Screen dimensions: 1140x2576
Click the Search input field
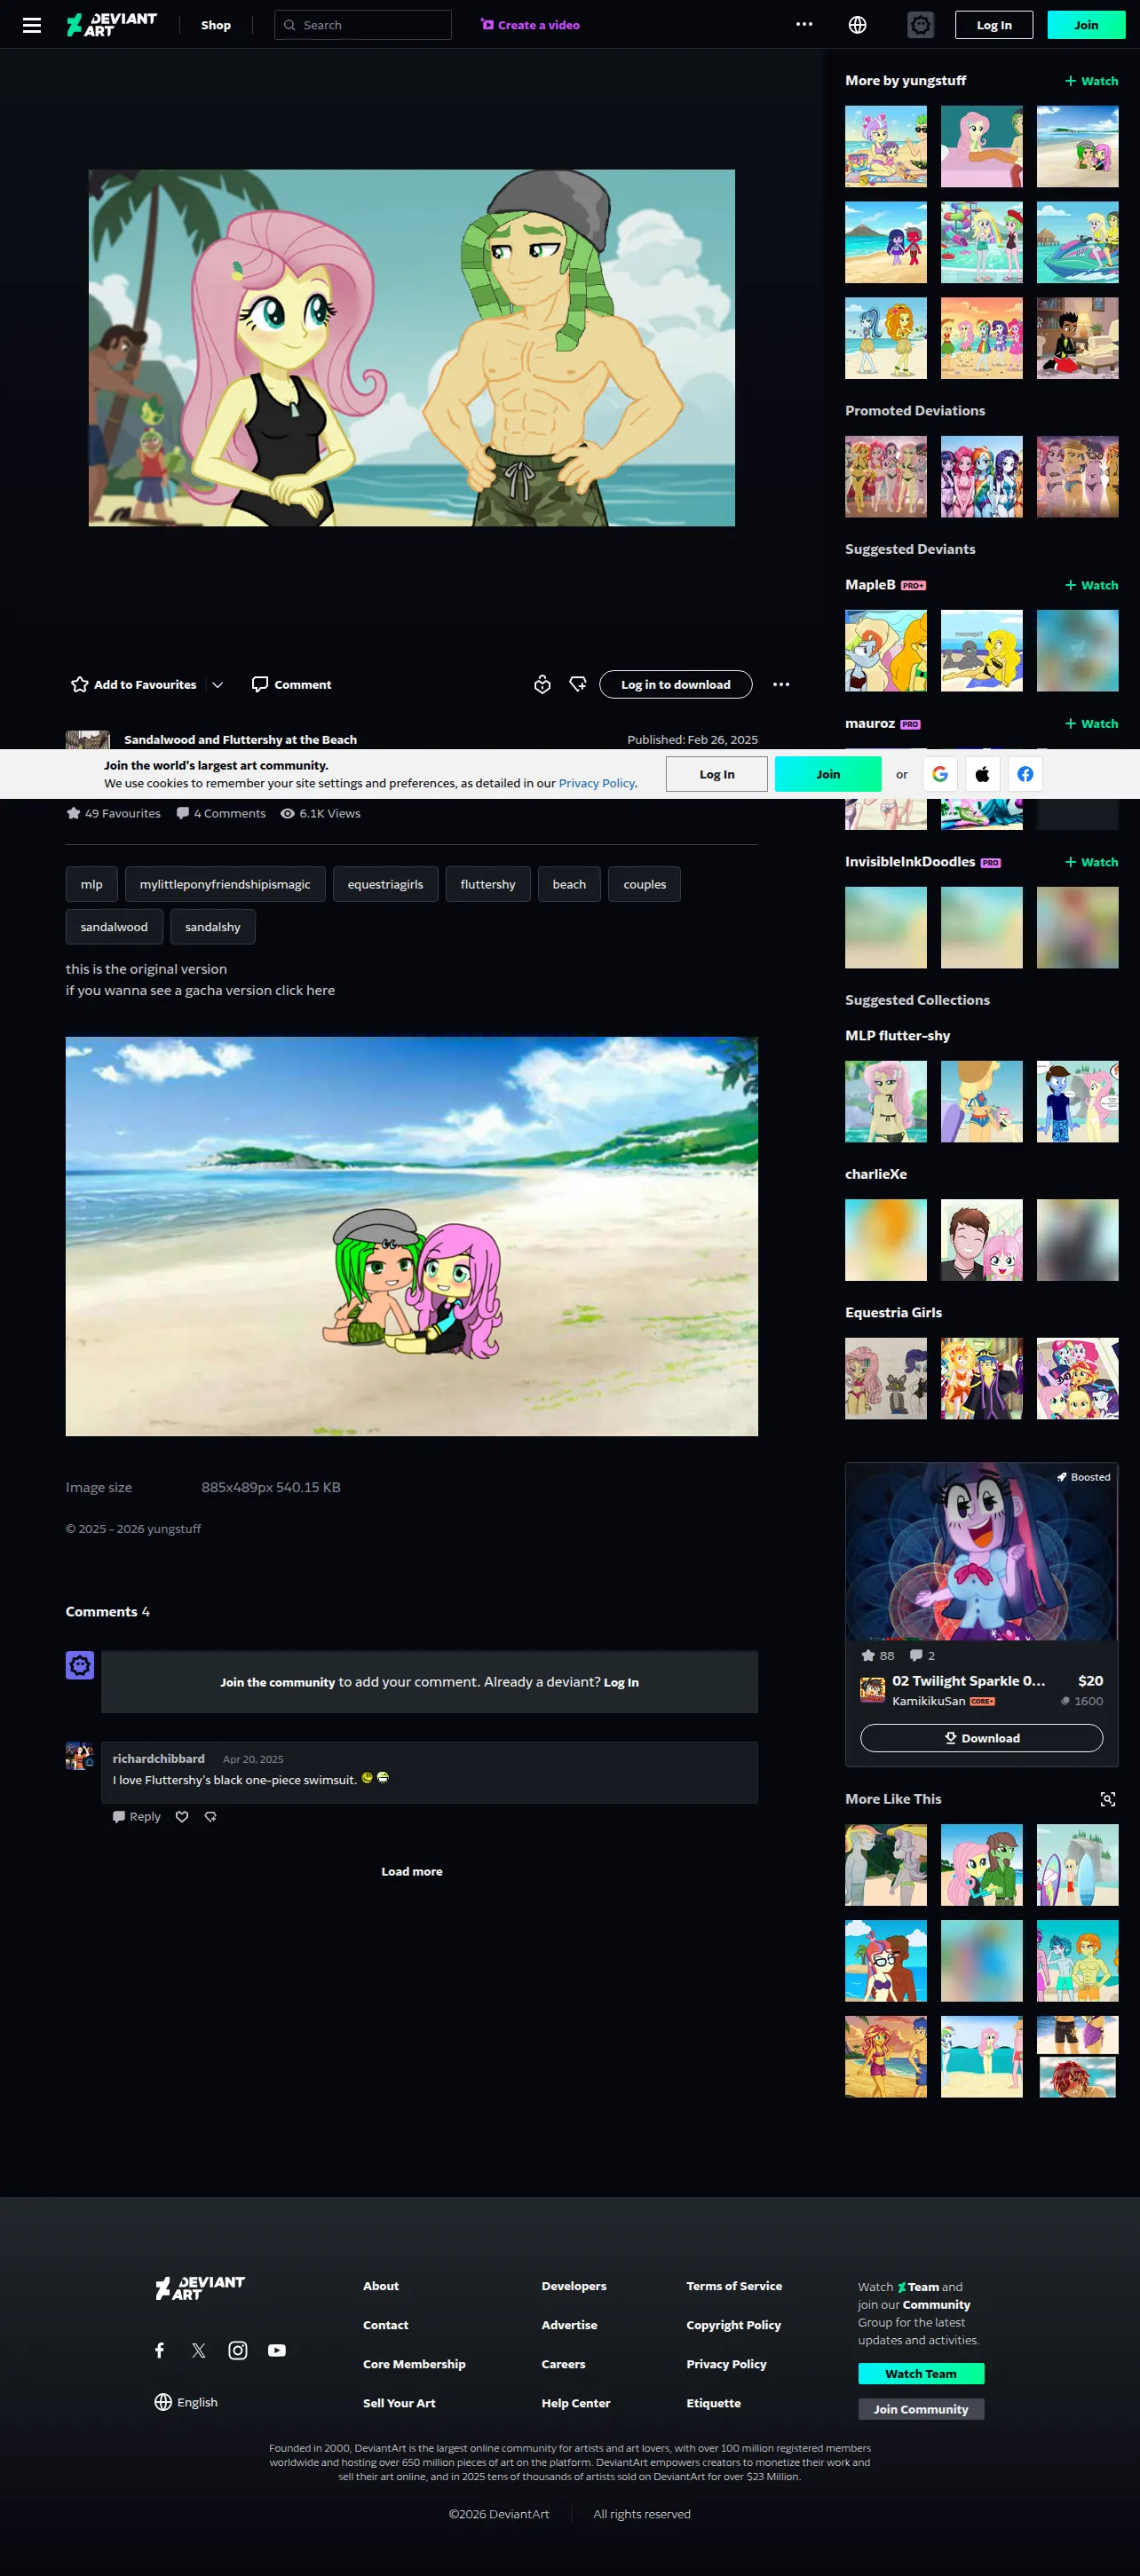click(363, 25)
